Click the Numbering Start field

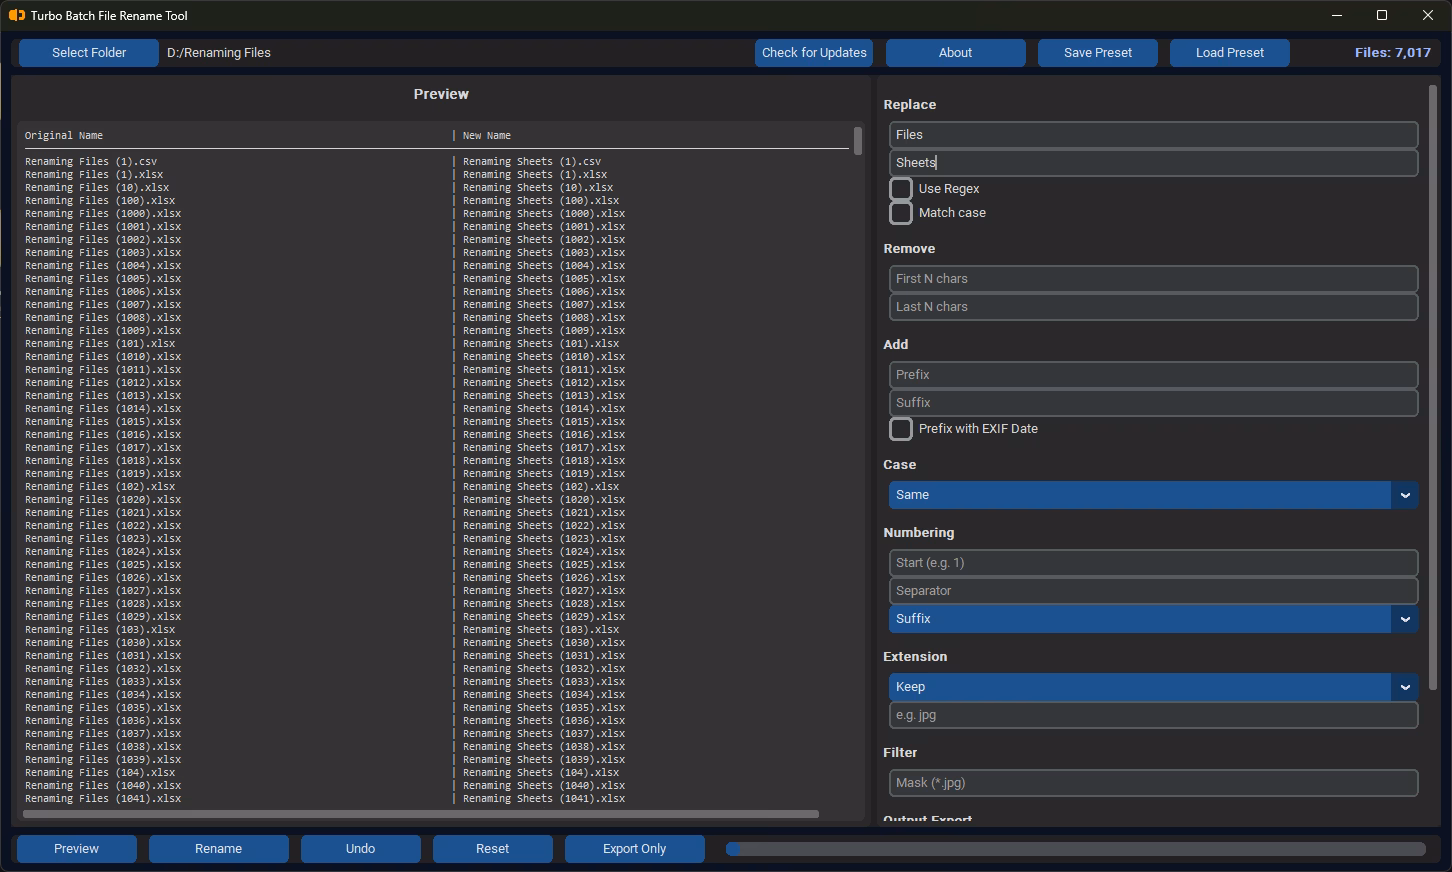pyautogui.click(x=1153, y=563)
